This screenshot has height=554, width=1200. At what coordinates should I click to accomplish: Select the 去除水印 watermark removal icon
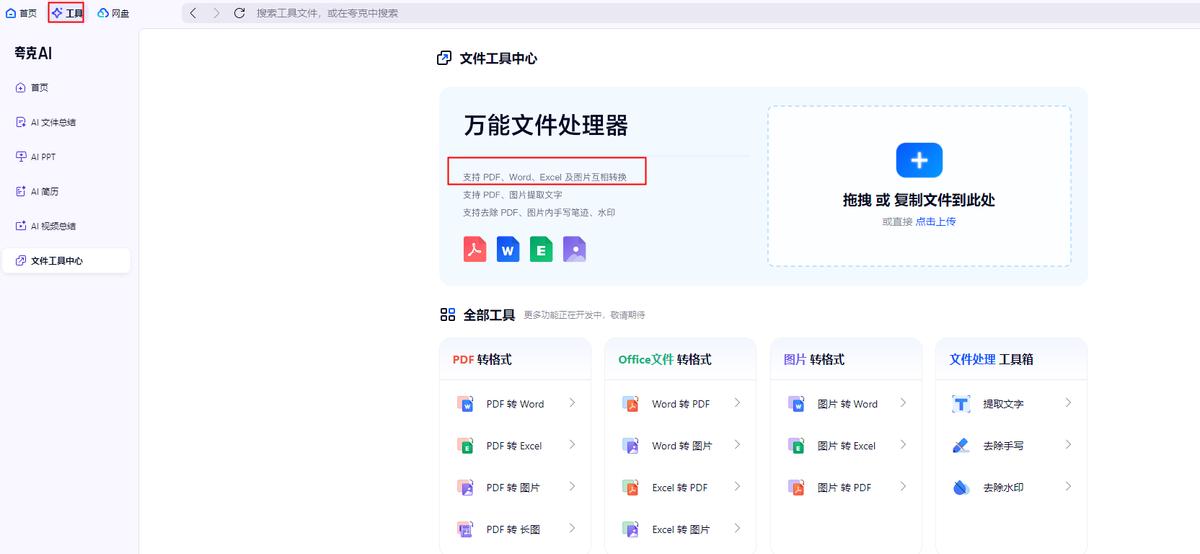point(961,487)
